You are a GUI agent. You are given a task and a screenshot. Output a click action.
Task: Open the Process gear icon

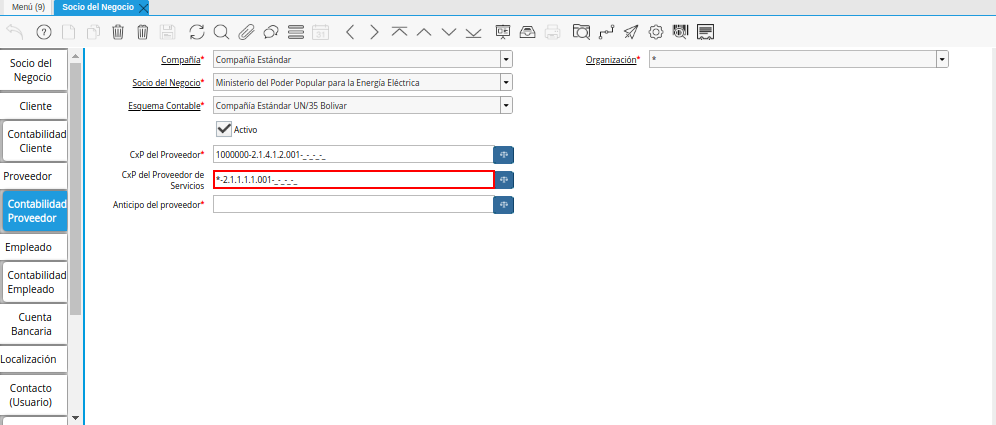[656, 32]
